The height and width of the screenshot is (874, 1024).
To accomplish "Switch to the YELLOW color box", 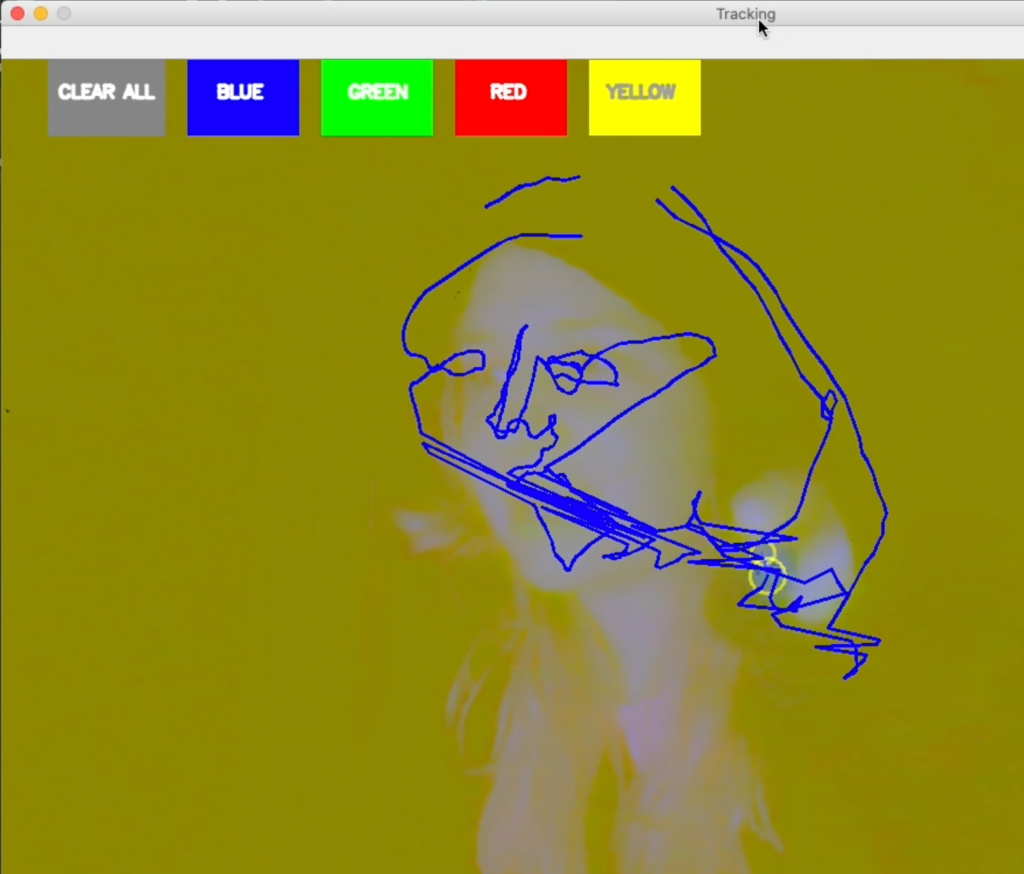I will pyautogui.click(x=644, y=97).
